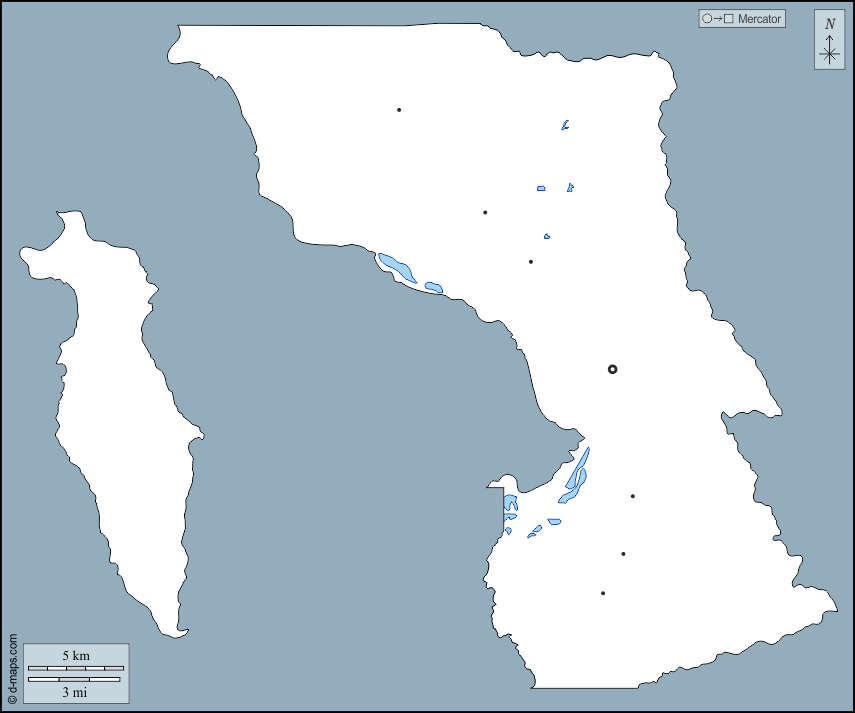This screenshot has width=855, height=713.
Task: Click the Mercator projection label
Action: [x=759, y=19]
